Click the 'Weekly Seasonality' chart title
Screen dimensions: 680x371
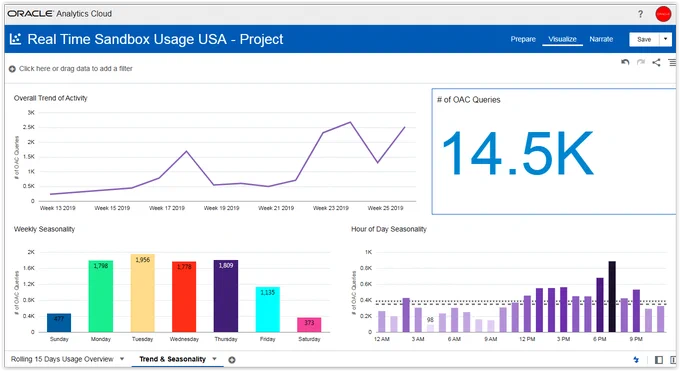pyautogui.click(x=44, y=229)
